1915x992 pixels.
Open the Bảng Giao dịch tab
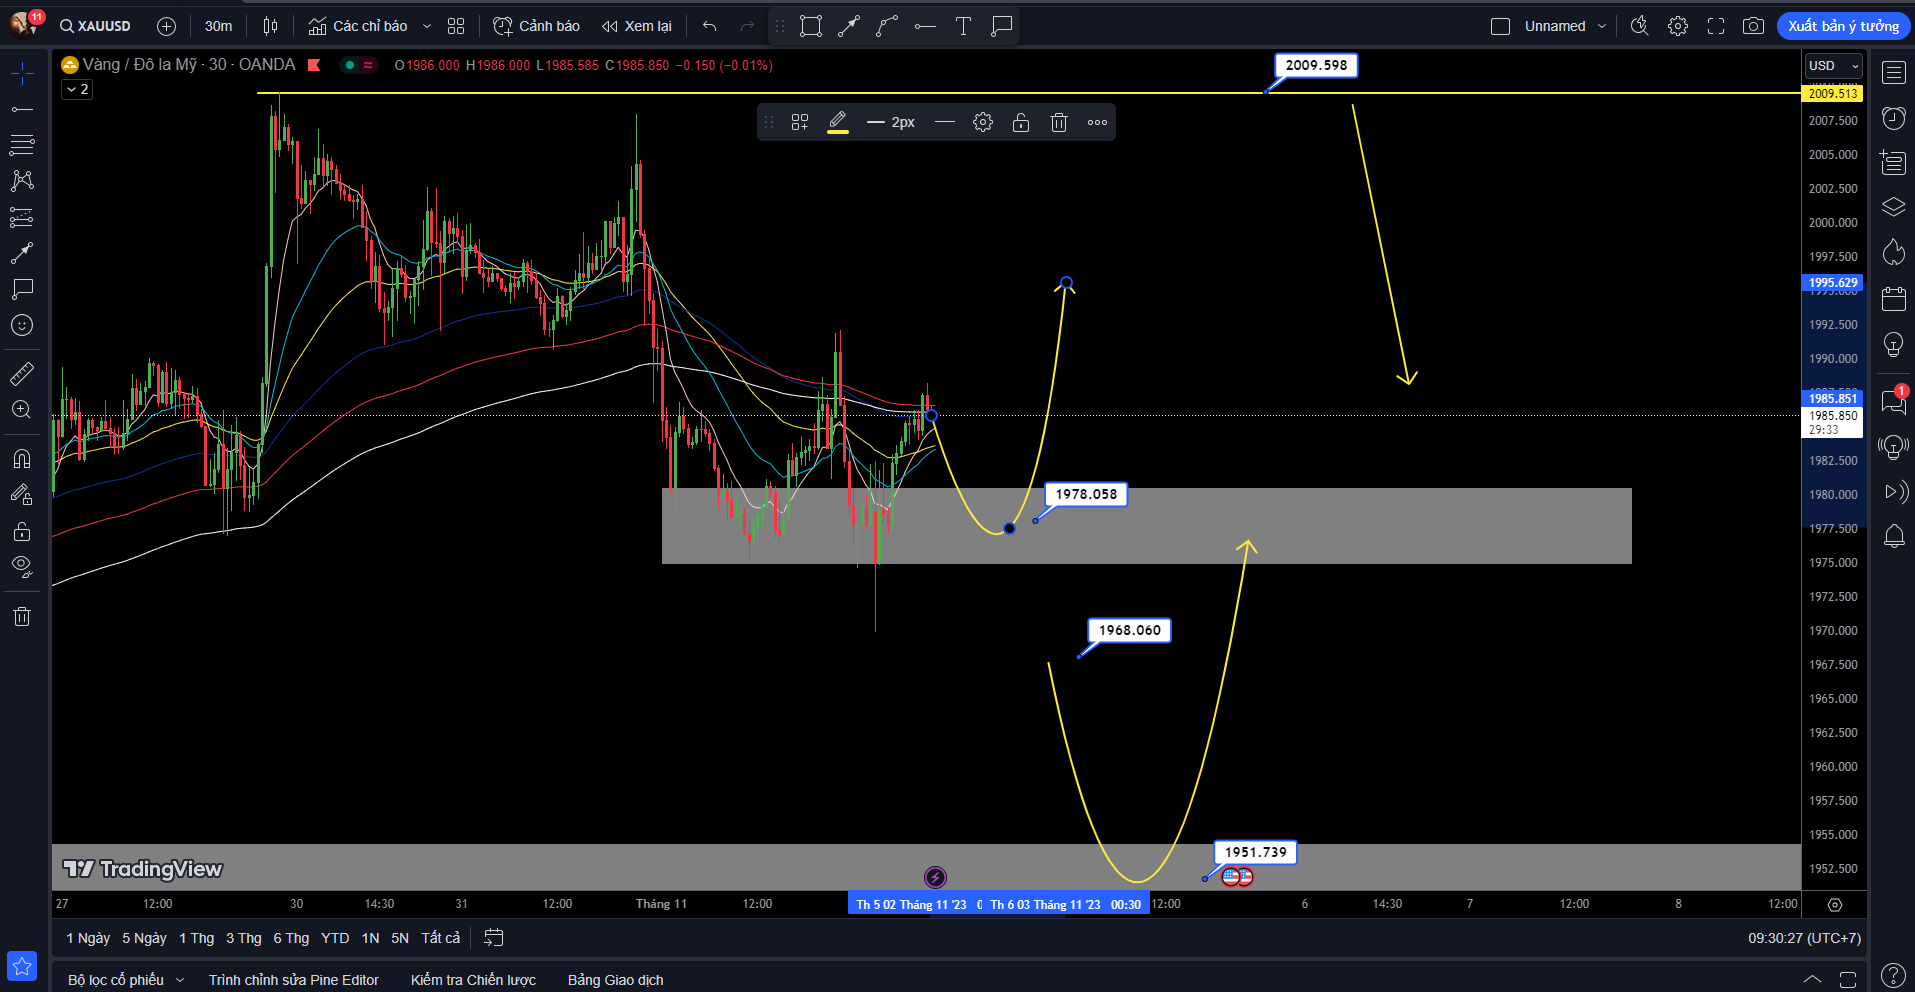point(615,980)
